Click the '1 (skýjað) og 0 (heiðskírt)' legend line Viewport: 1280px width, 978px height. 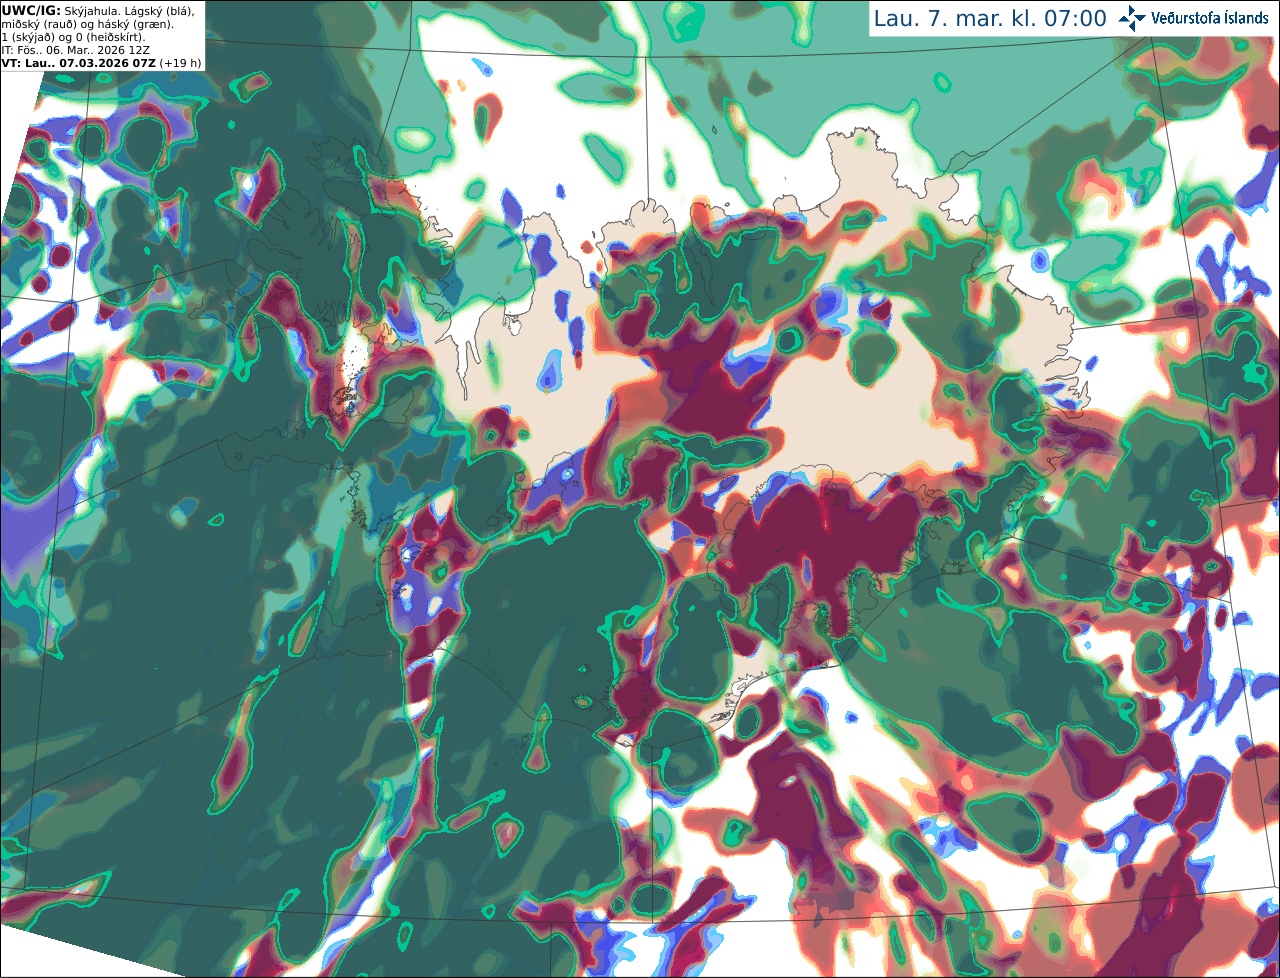click(73, 36)
